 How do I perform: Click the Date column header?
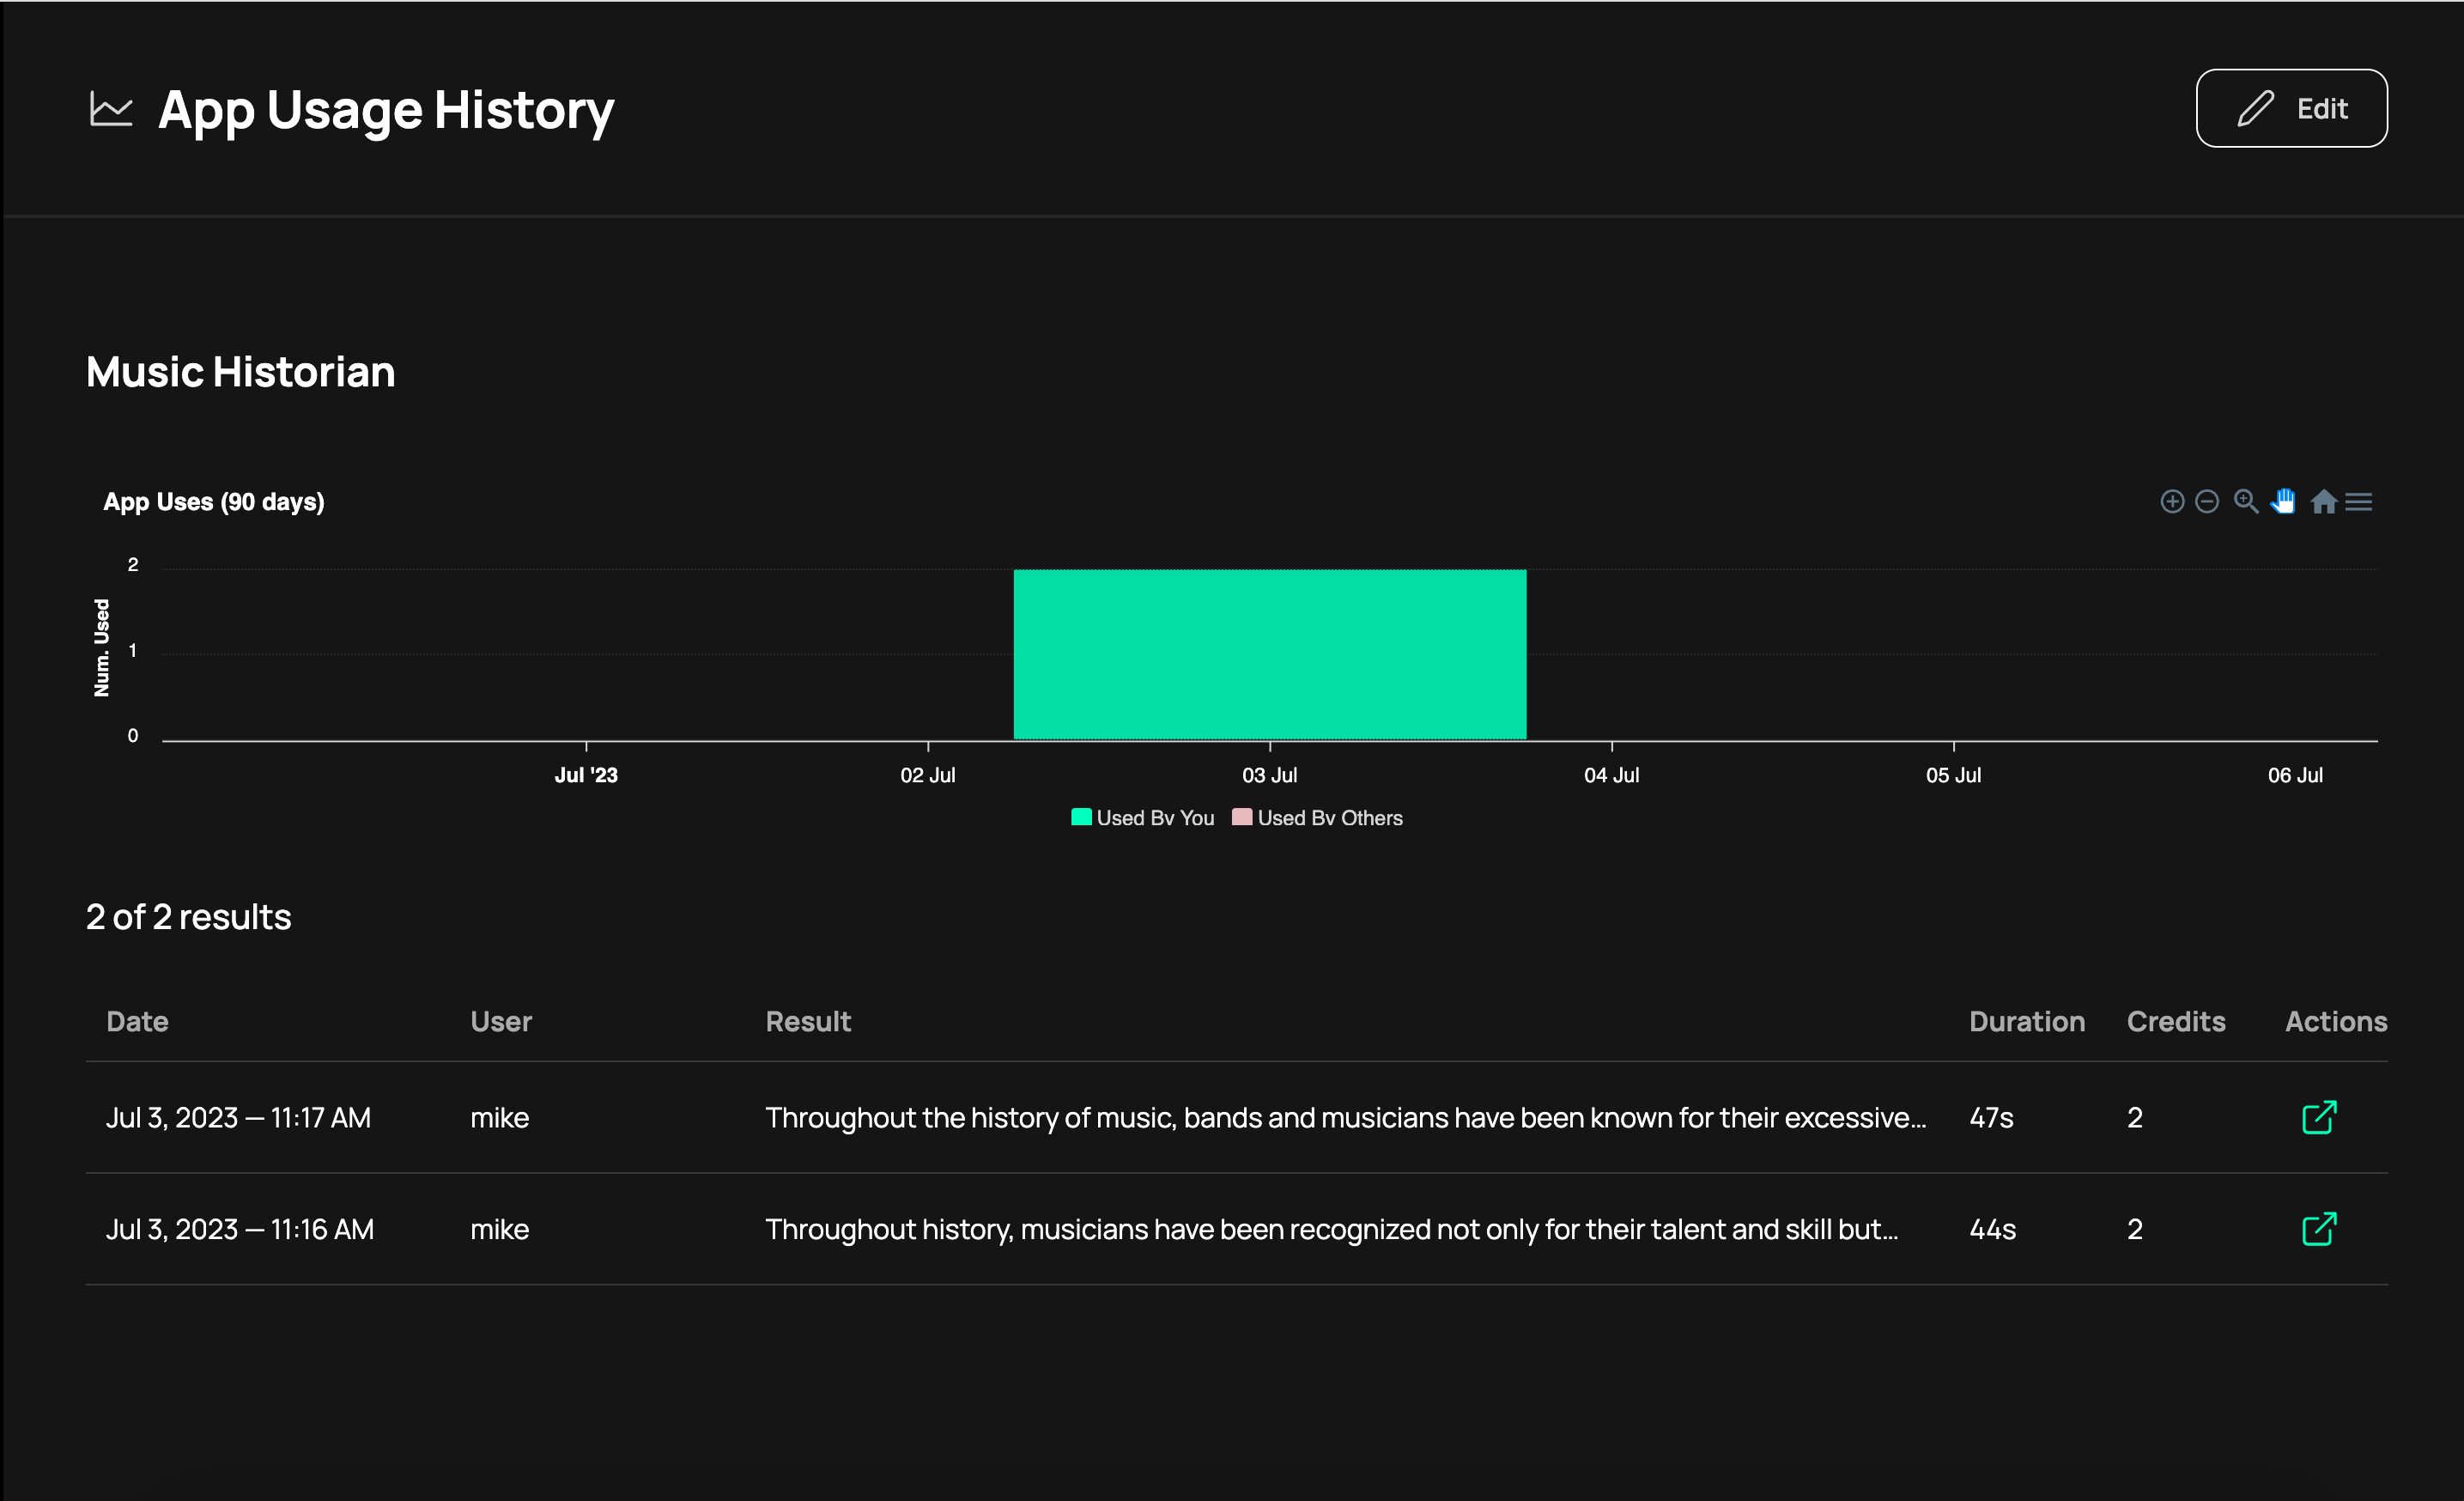(x=137, y=1021)
